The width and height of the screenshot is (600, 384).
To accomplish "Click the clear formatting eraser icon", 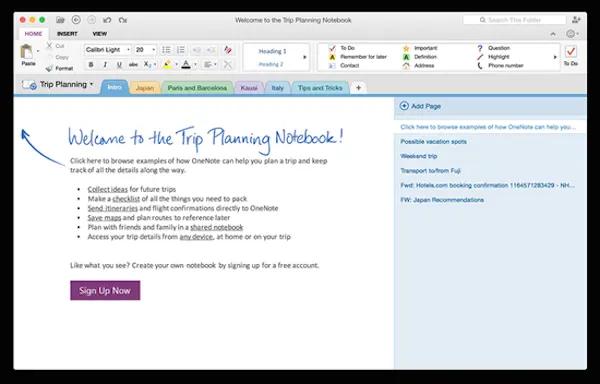I will (228, 50).
